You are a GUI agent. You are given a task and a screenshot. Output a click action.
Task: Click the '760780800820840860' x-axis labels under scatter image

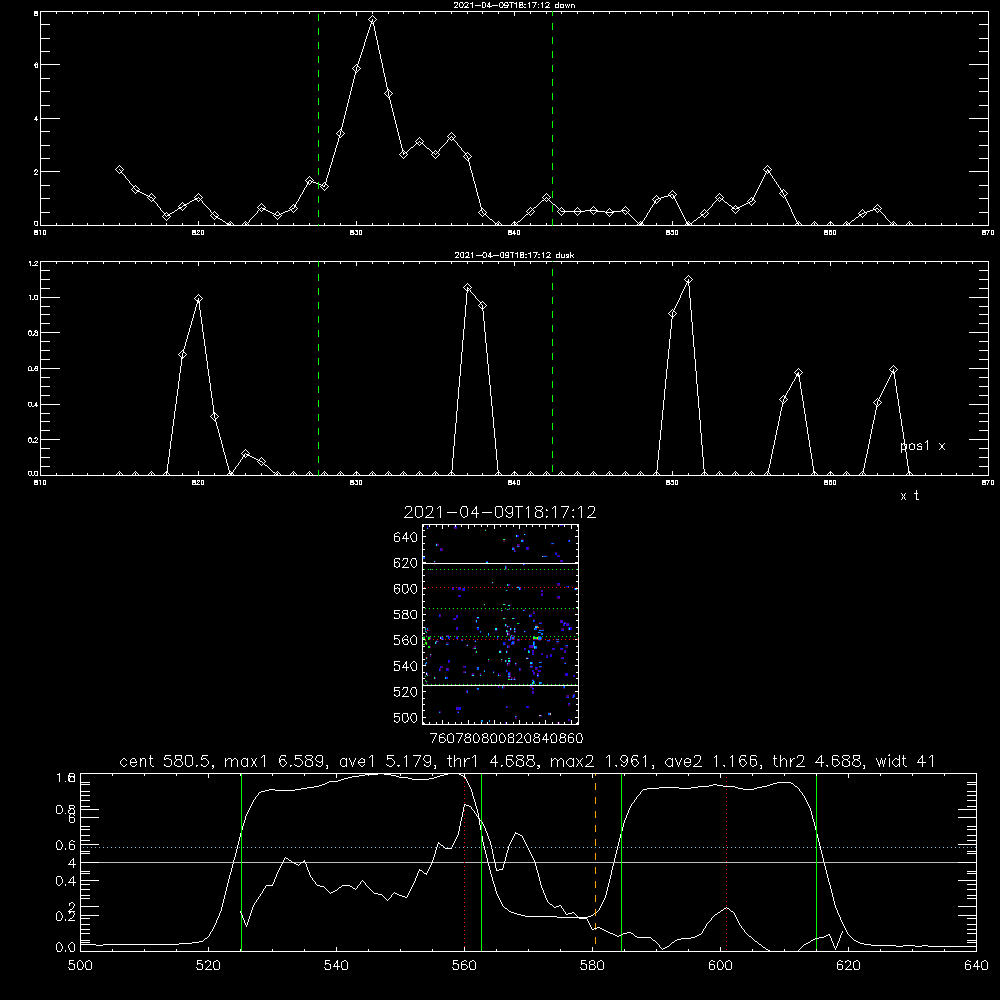pos(506,738)
